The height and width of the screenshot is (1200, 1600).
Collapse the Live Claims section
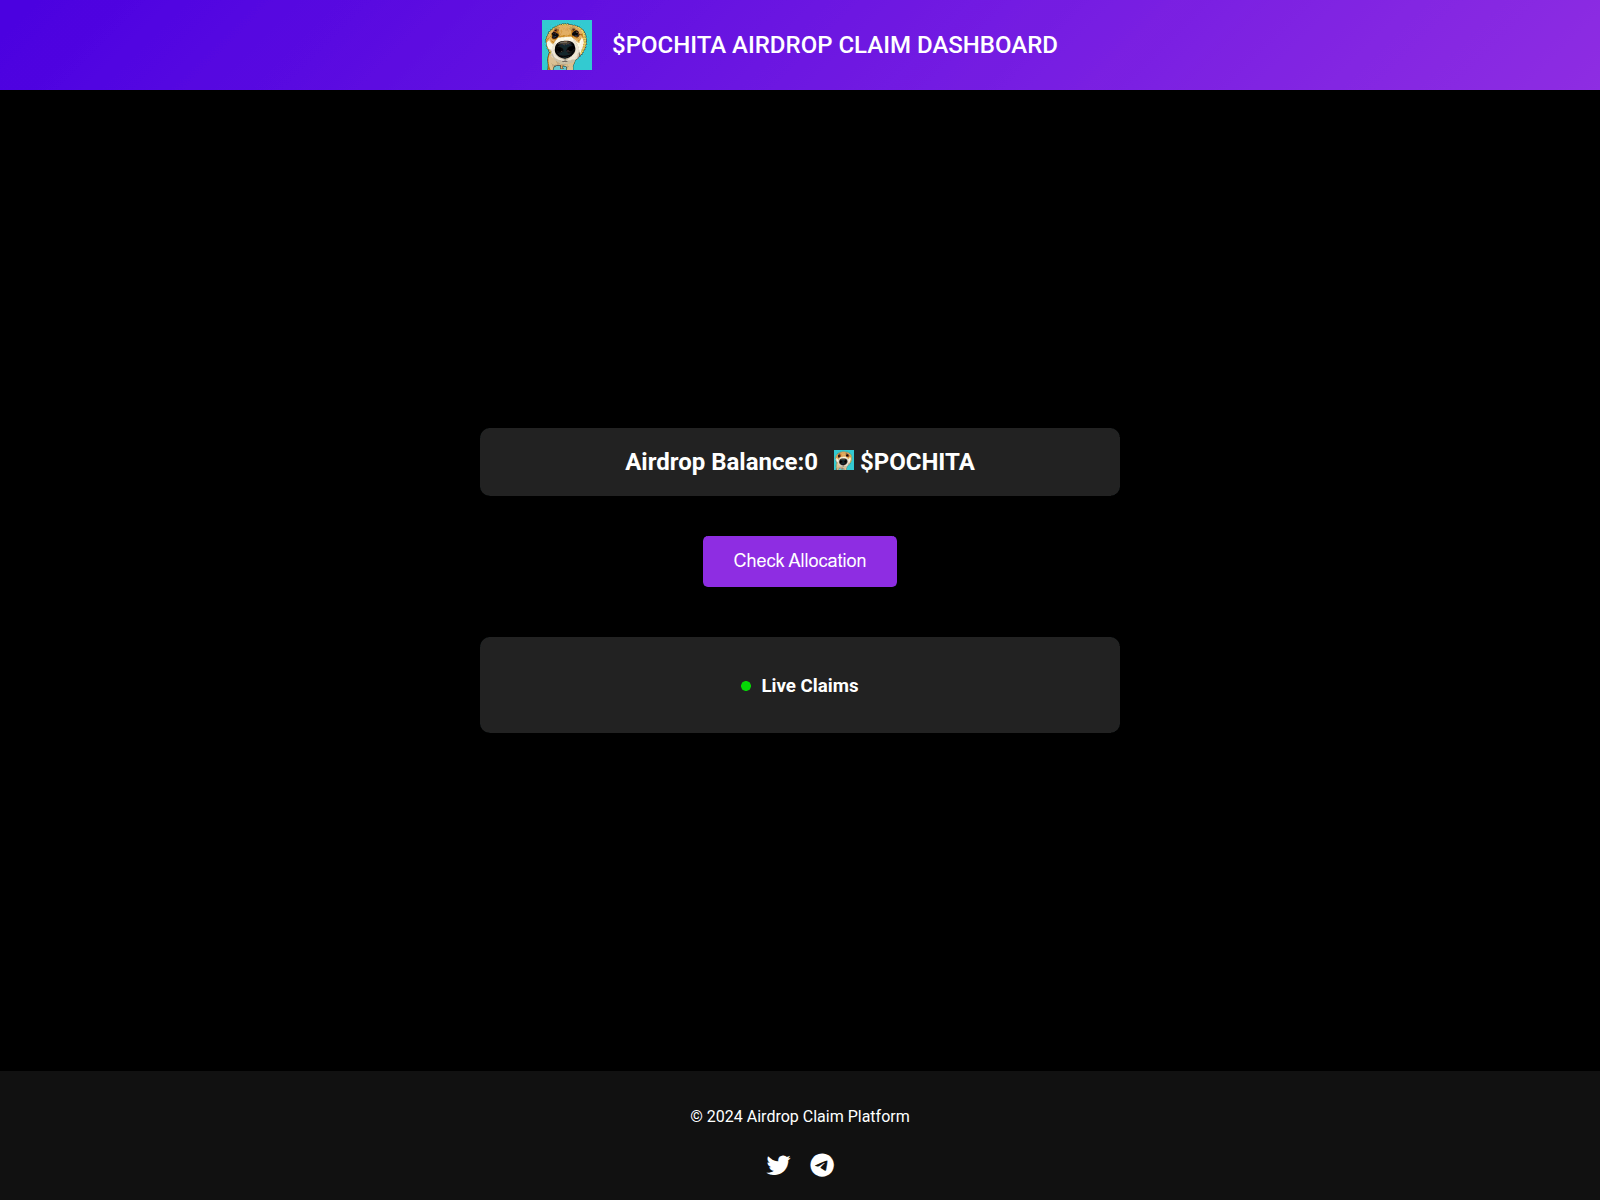pyautogui.click(x=800, y=685)
